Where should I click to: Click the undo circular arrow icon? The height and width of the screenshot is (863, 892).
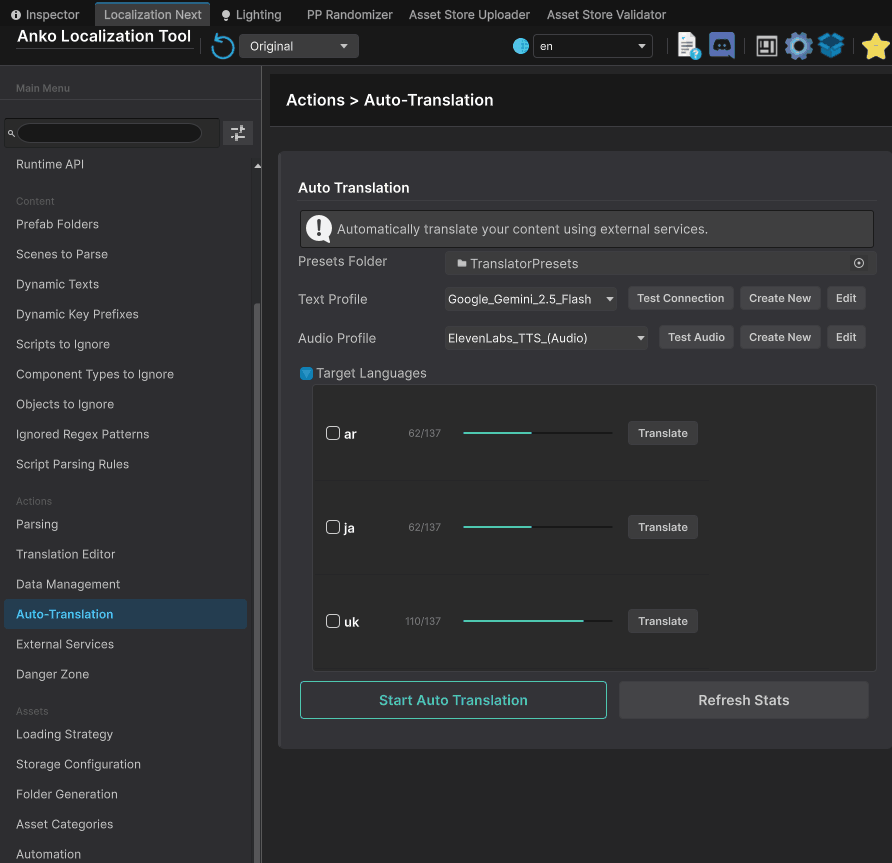pyautogui.click(x=222, y=45)
